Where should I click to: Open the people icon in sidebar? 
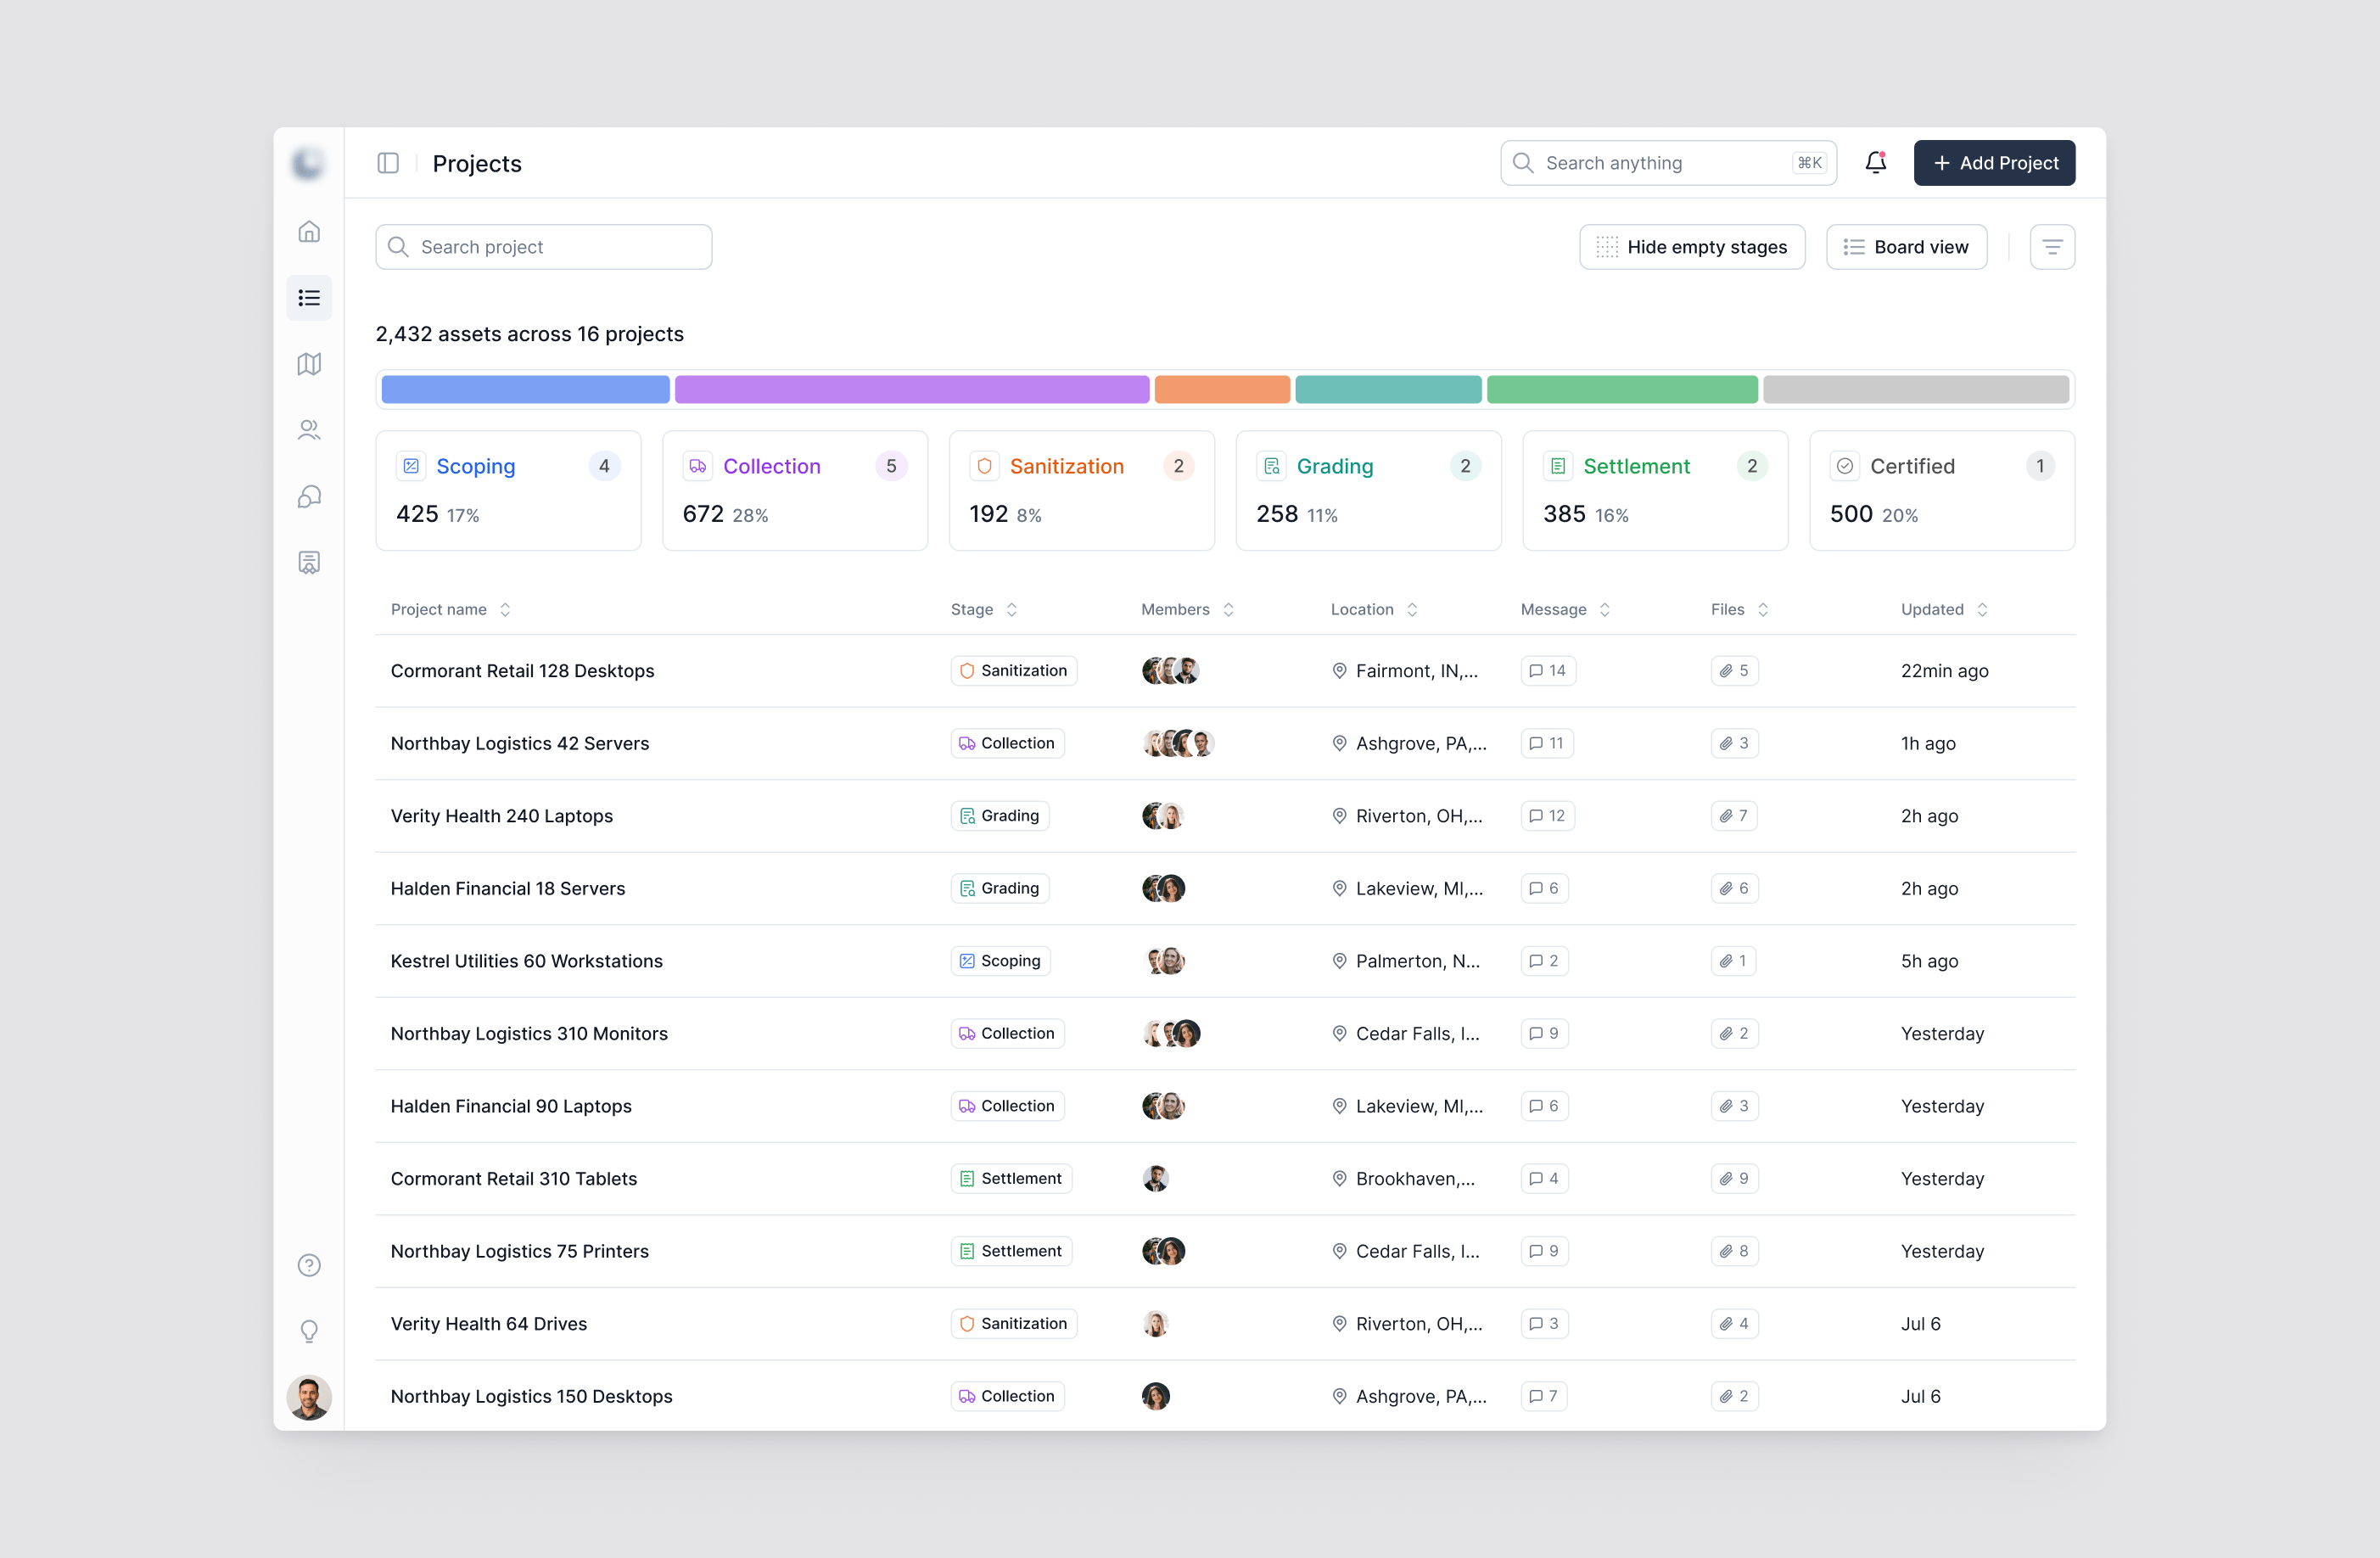[309, 430]
